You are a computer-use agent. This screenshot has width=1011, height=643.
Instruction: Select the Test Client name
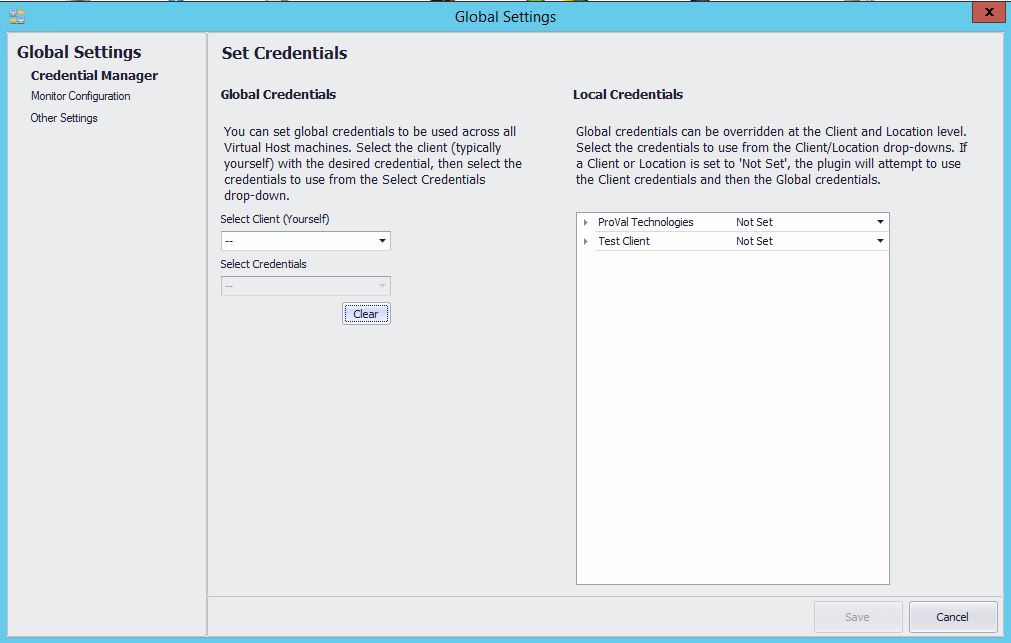[x=623, y=241]
